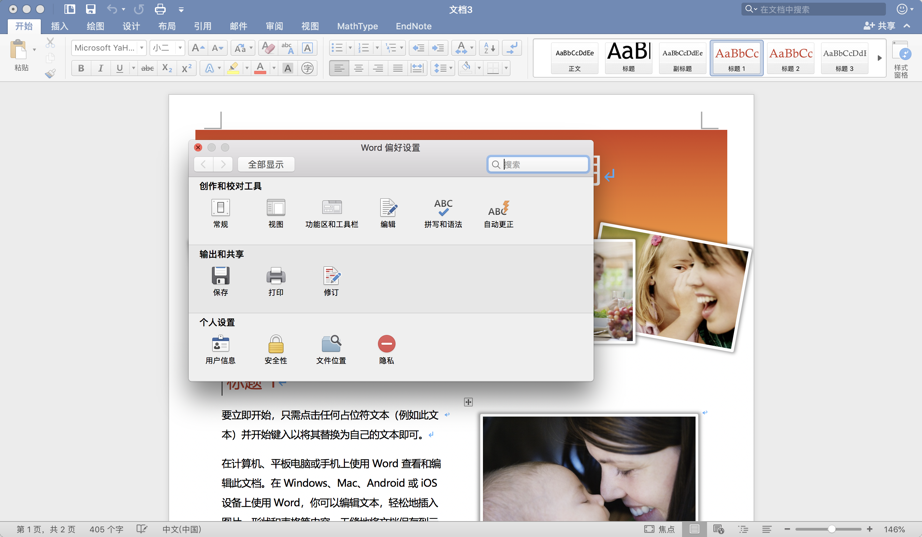Click the Save icon in title bar
The width and height of the screenshot is (922, 537).
point(91,9)
